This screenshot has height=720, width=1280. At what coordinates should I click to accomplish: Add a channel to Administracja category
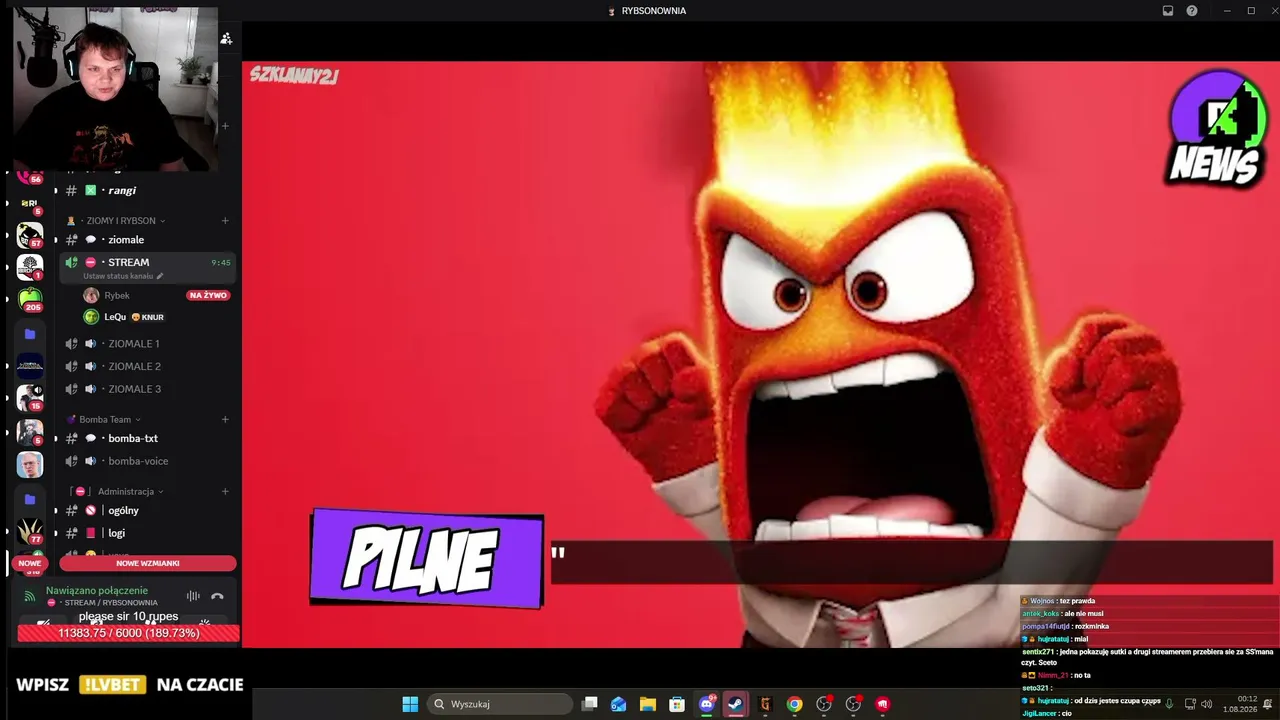point(225,492)
